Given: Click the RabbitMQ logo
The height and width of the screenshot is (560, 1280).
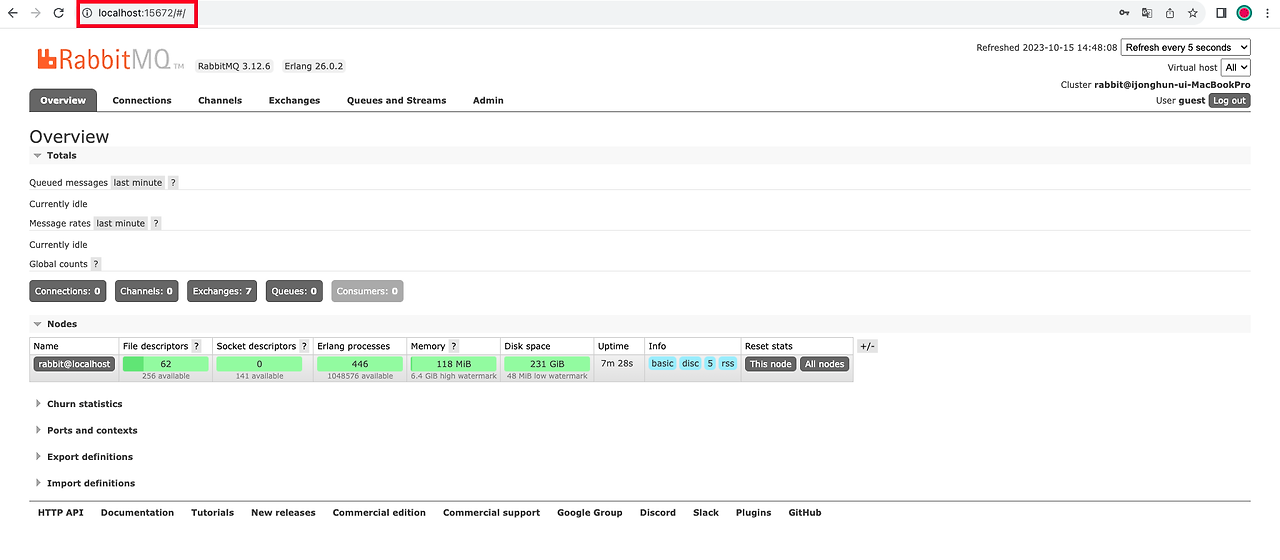Looking at the screenshot, I should [x=110, y=60].
